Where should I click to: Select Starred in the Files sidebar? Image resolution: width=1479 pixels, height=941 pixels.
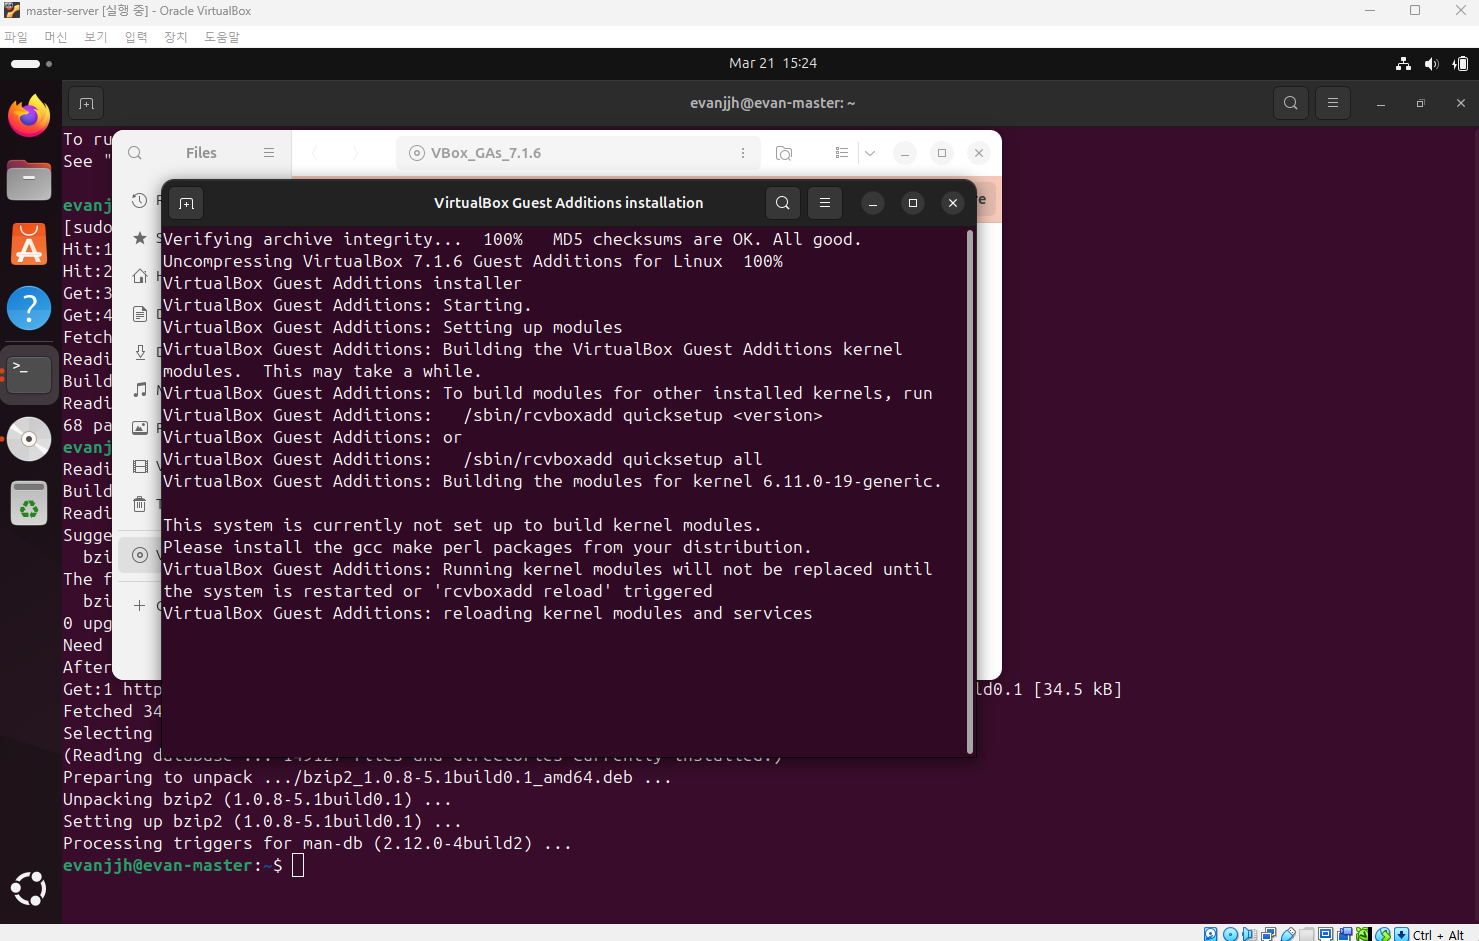(140, 238)
